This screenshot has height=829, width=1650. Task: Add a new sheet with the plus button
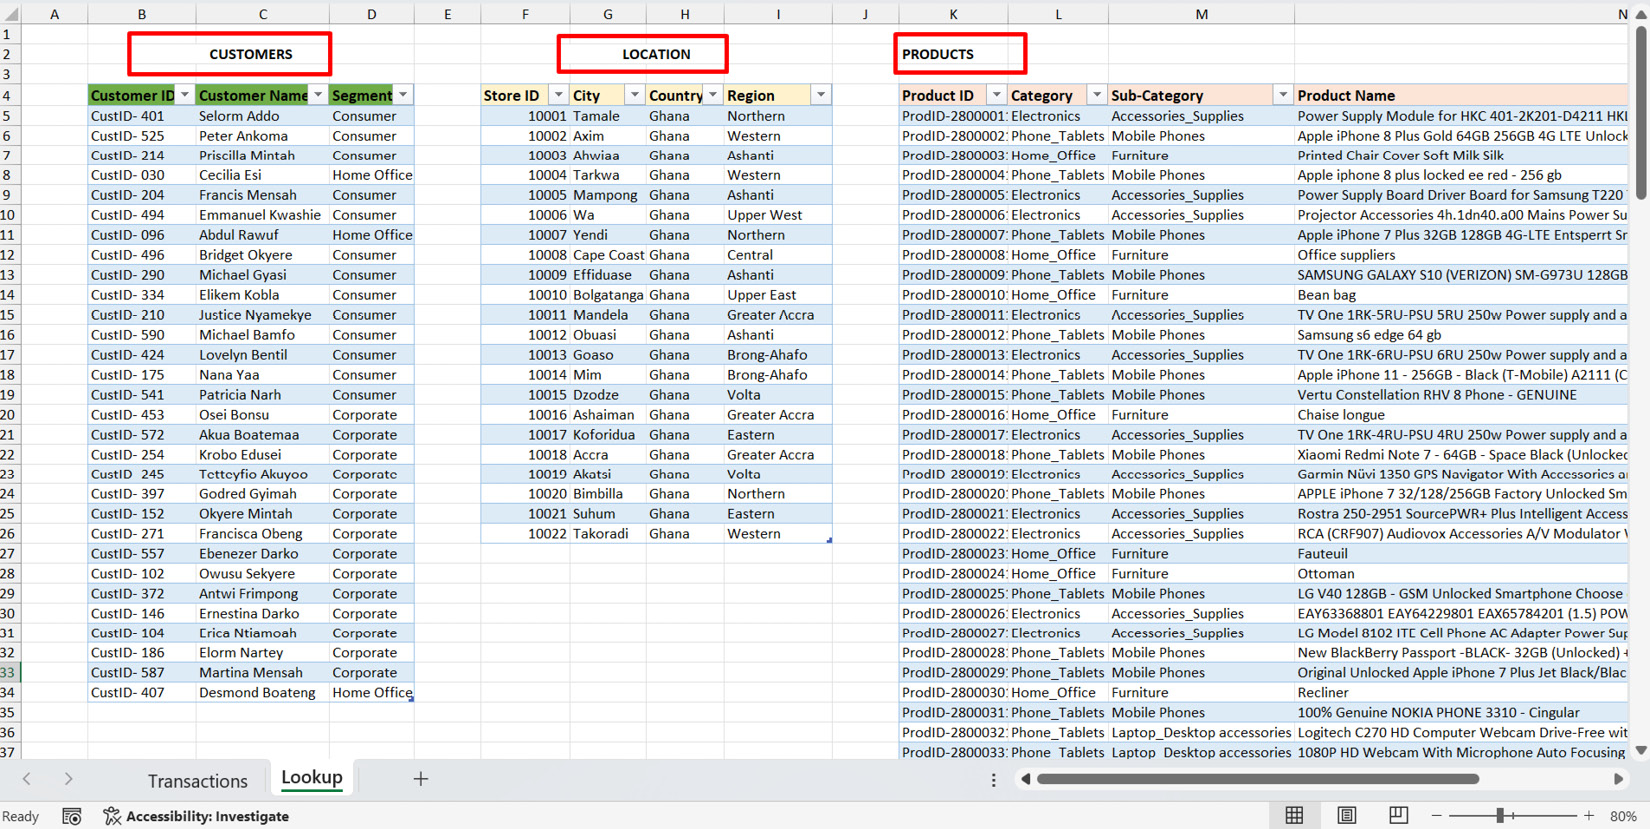[x=421, y=779]
